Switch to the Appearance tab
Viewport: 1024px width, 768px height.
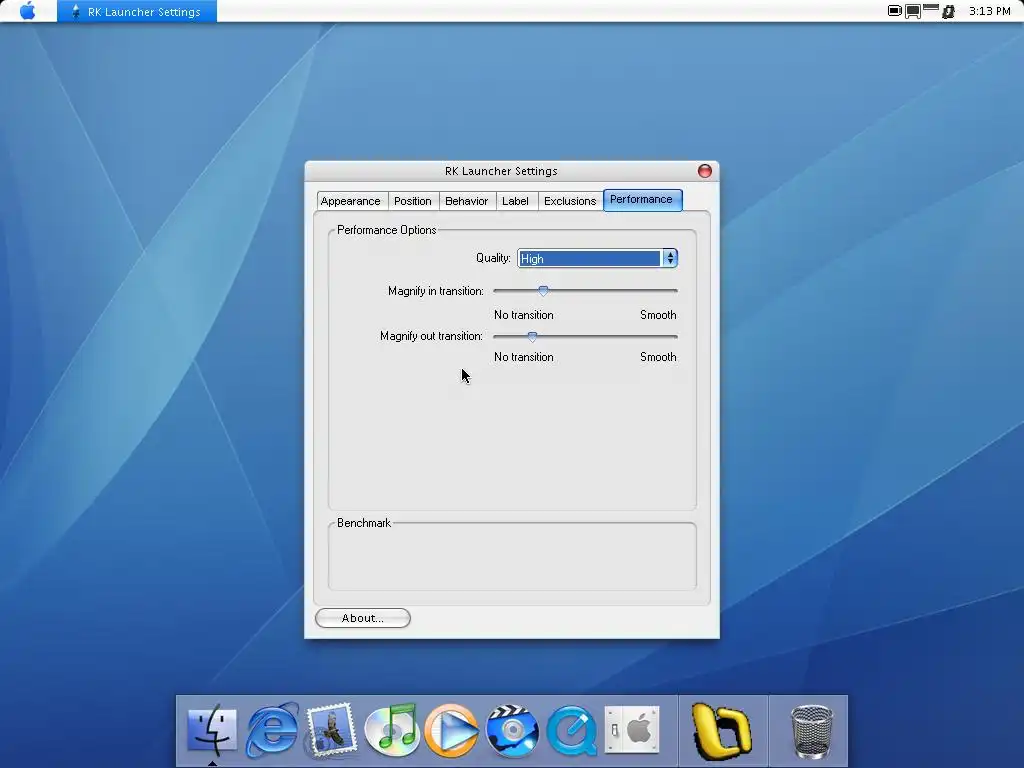351,201
